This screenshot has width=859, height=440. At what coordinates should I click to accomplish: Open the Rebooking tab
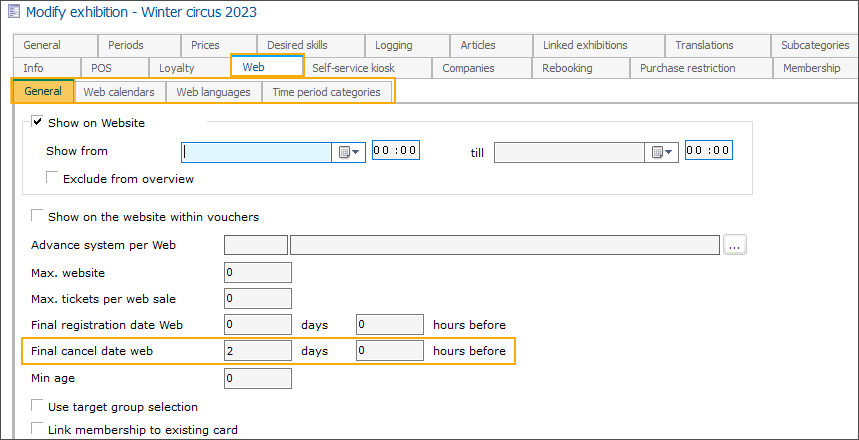(x=581, y=68)
